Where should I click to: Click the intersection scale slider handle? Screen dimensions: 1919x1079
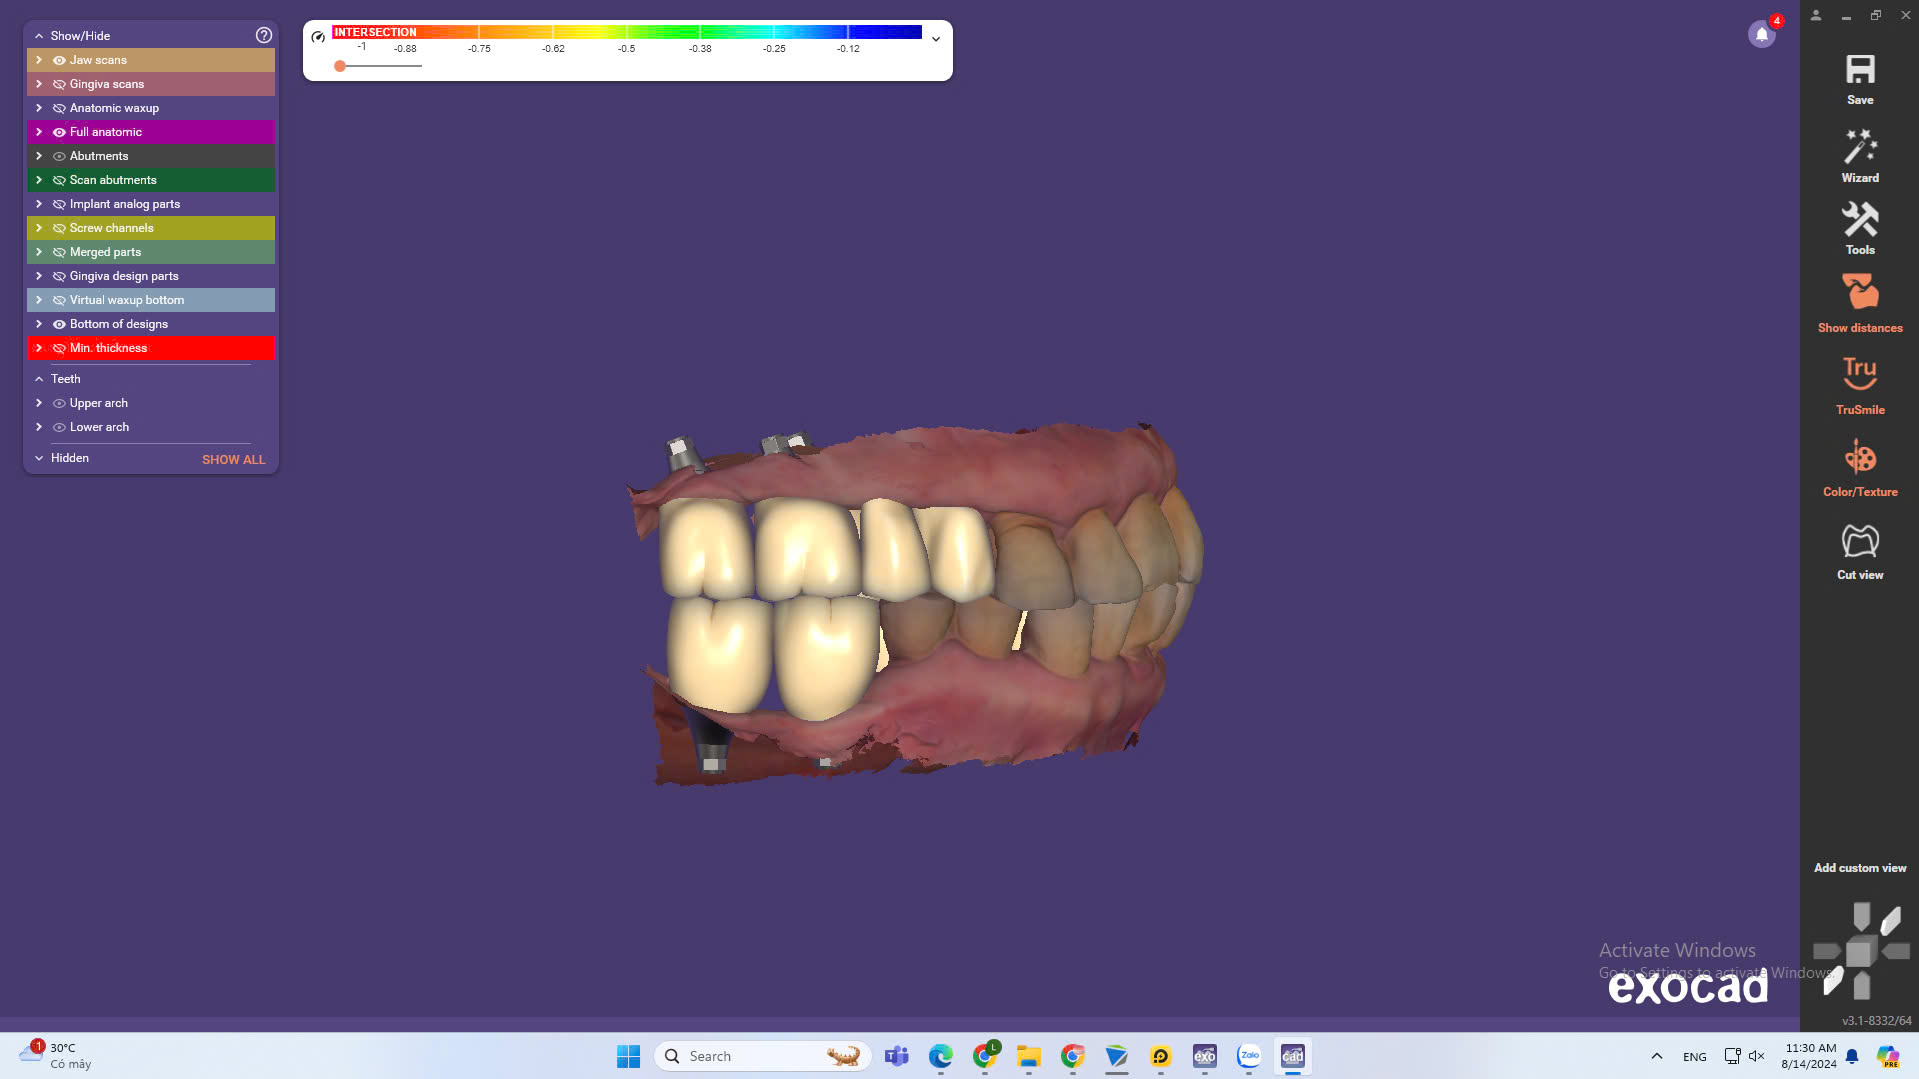click(340, 66)
